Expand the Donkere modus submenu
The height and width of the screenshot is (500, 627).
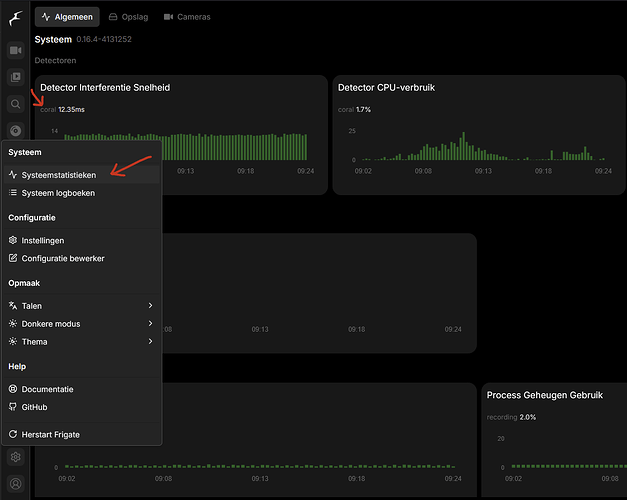click(x=80, y=324)
